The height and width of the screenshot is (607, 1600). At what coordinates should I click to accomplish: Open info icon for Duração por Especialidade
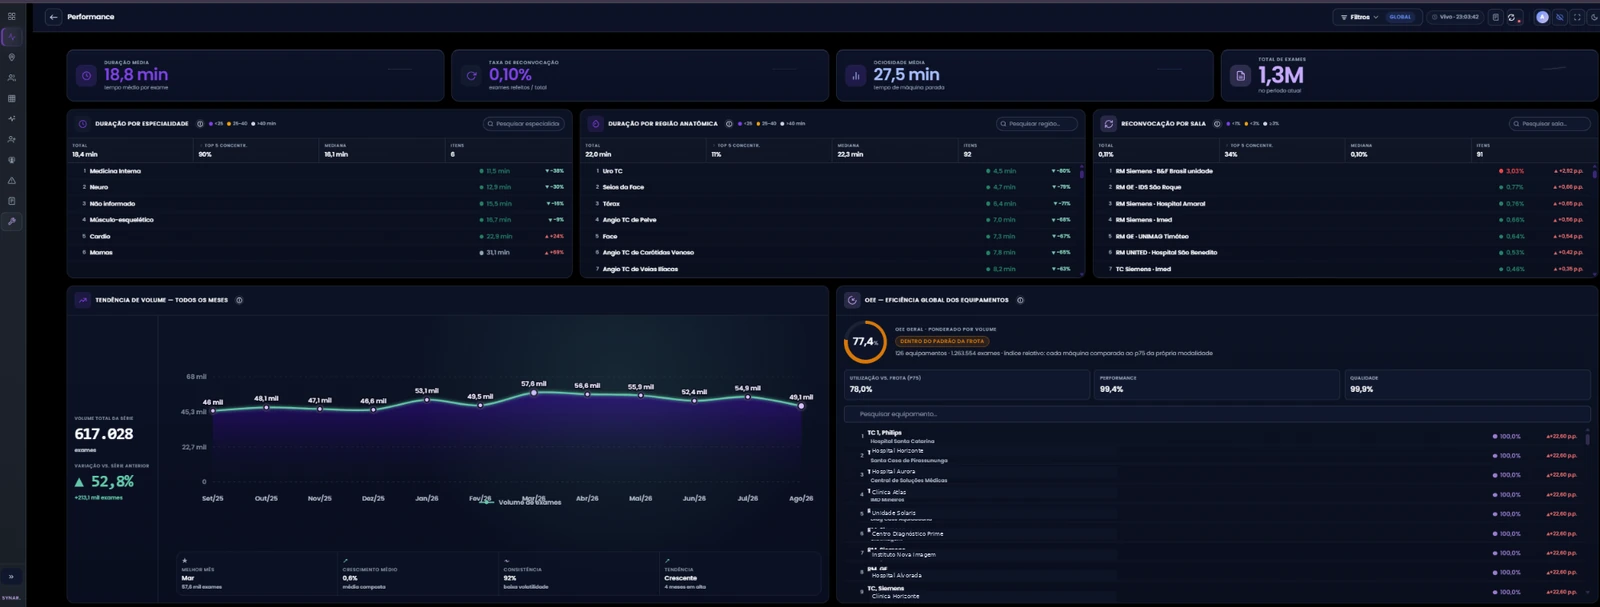coord(200,124)
